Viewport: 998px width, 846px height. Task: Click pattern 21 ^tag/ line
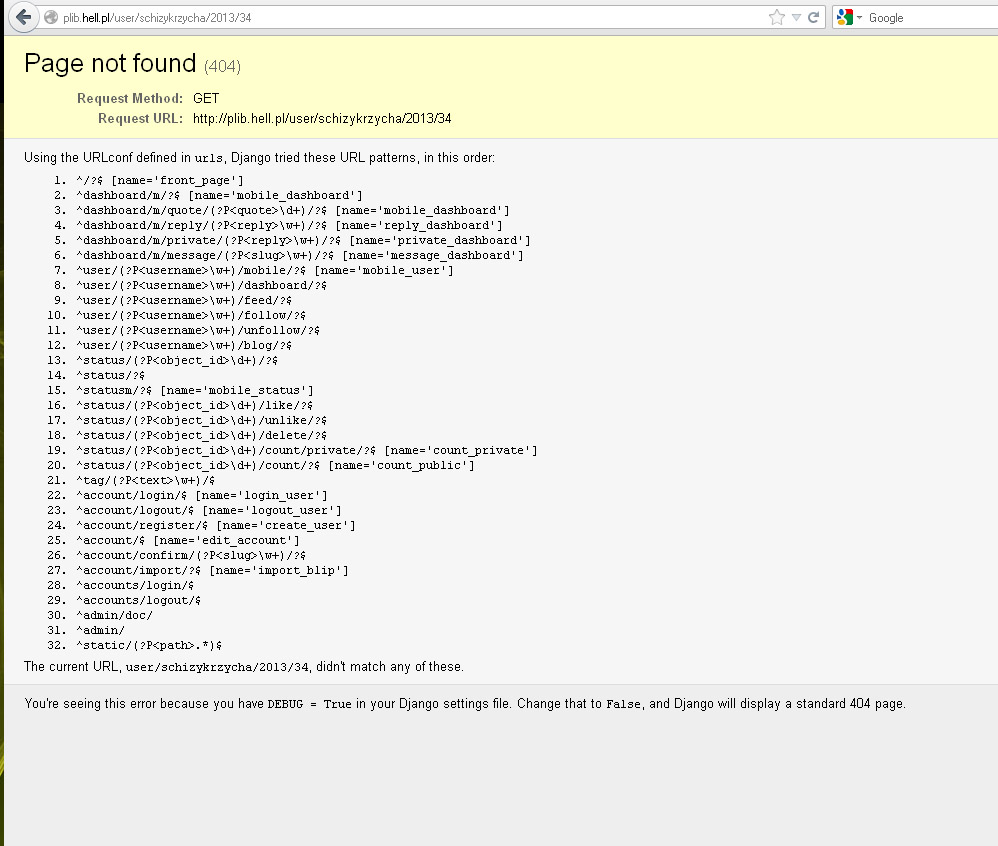[146, 480]
